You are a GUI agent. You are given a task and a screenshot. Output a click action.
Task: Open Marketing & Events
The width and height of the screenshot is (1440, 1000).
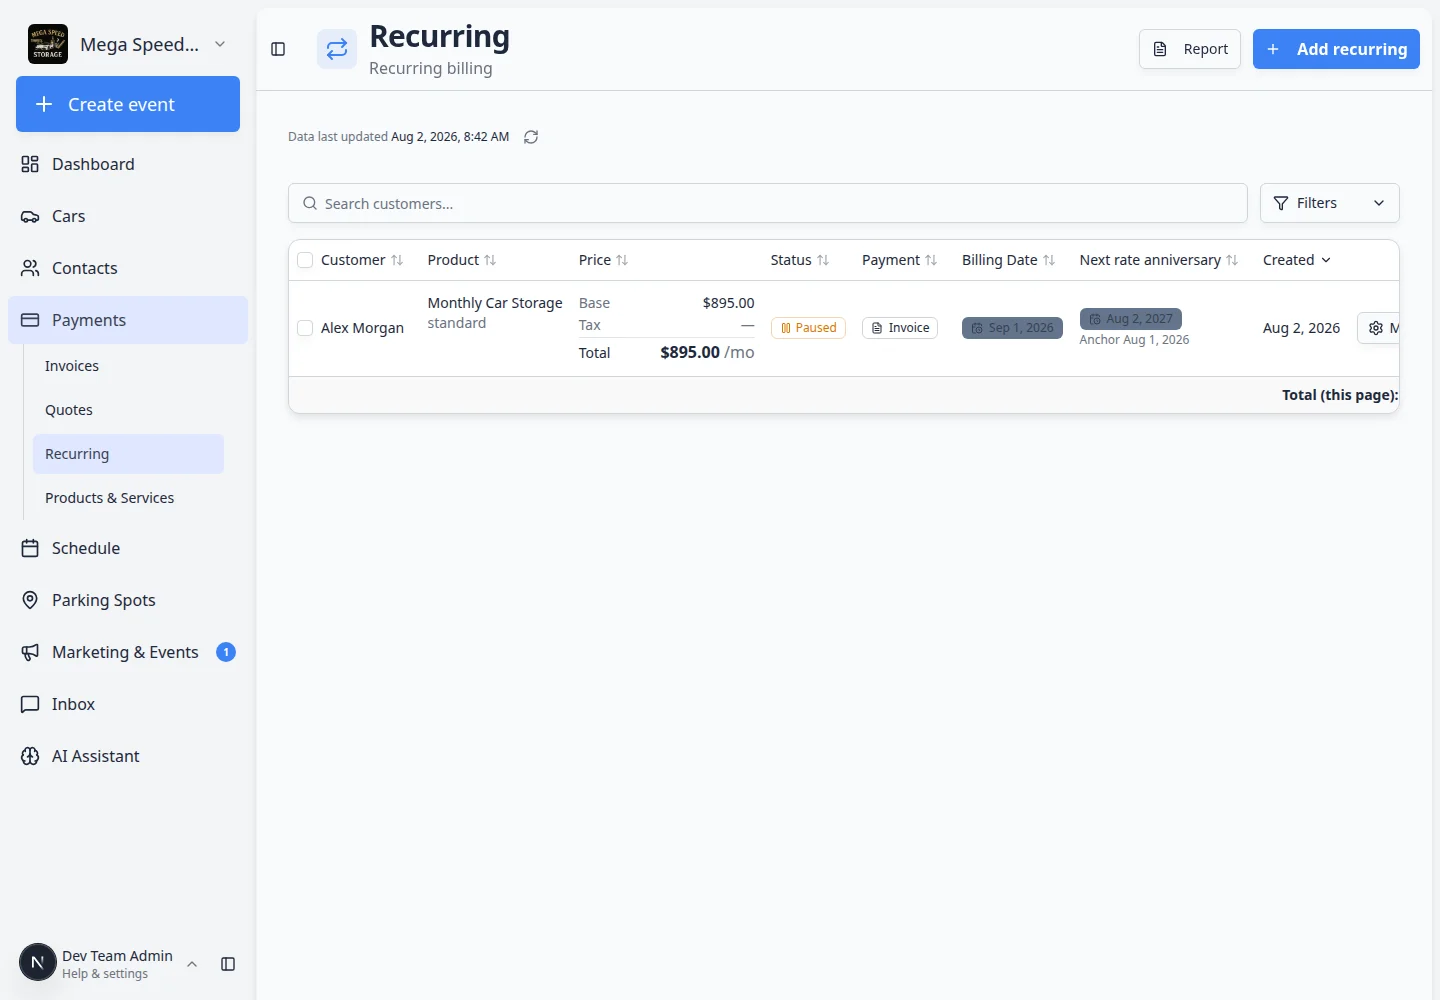click(128, 652)
